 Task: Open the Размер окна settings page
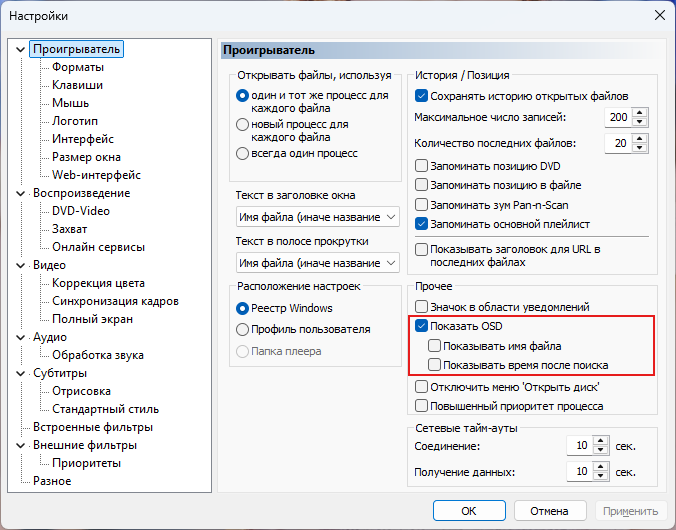[86, 157]
